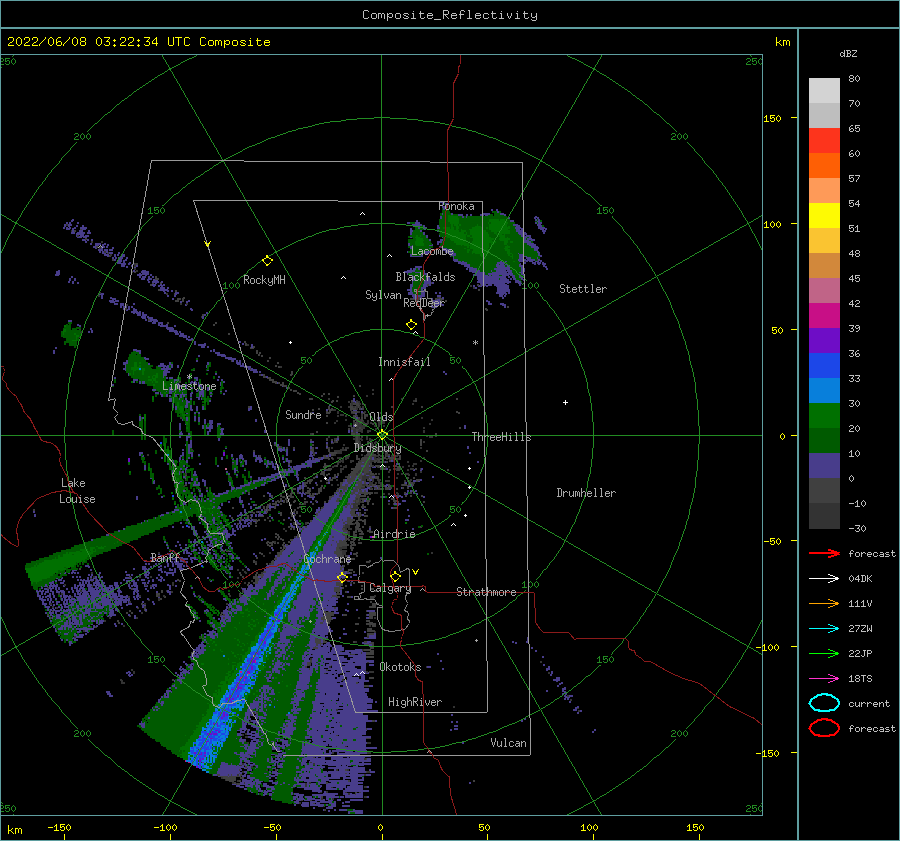Click the Innisfail city label
The width and height of the screenshot is (900, 841).
click(404, 362)
